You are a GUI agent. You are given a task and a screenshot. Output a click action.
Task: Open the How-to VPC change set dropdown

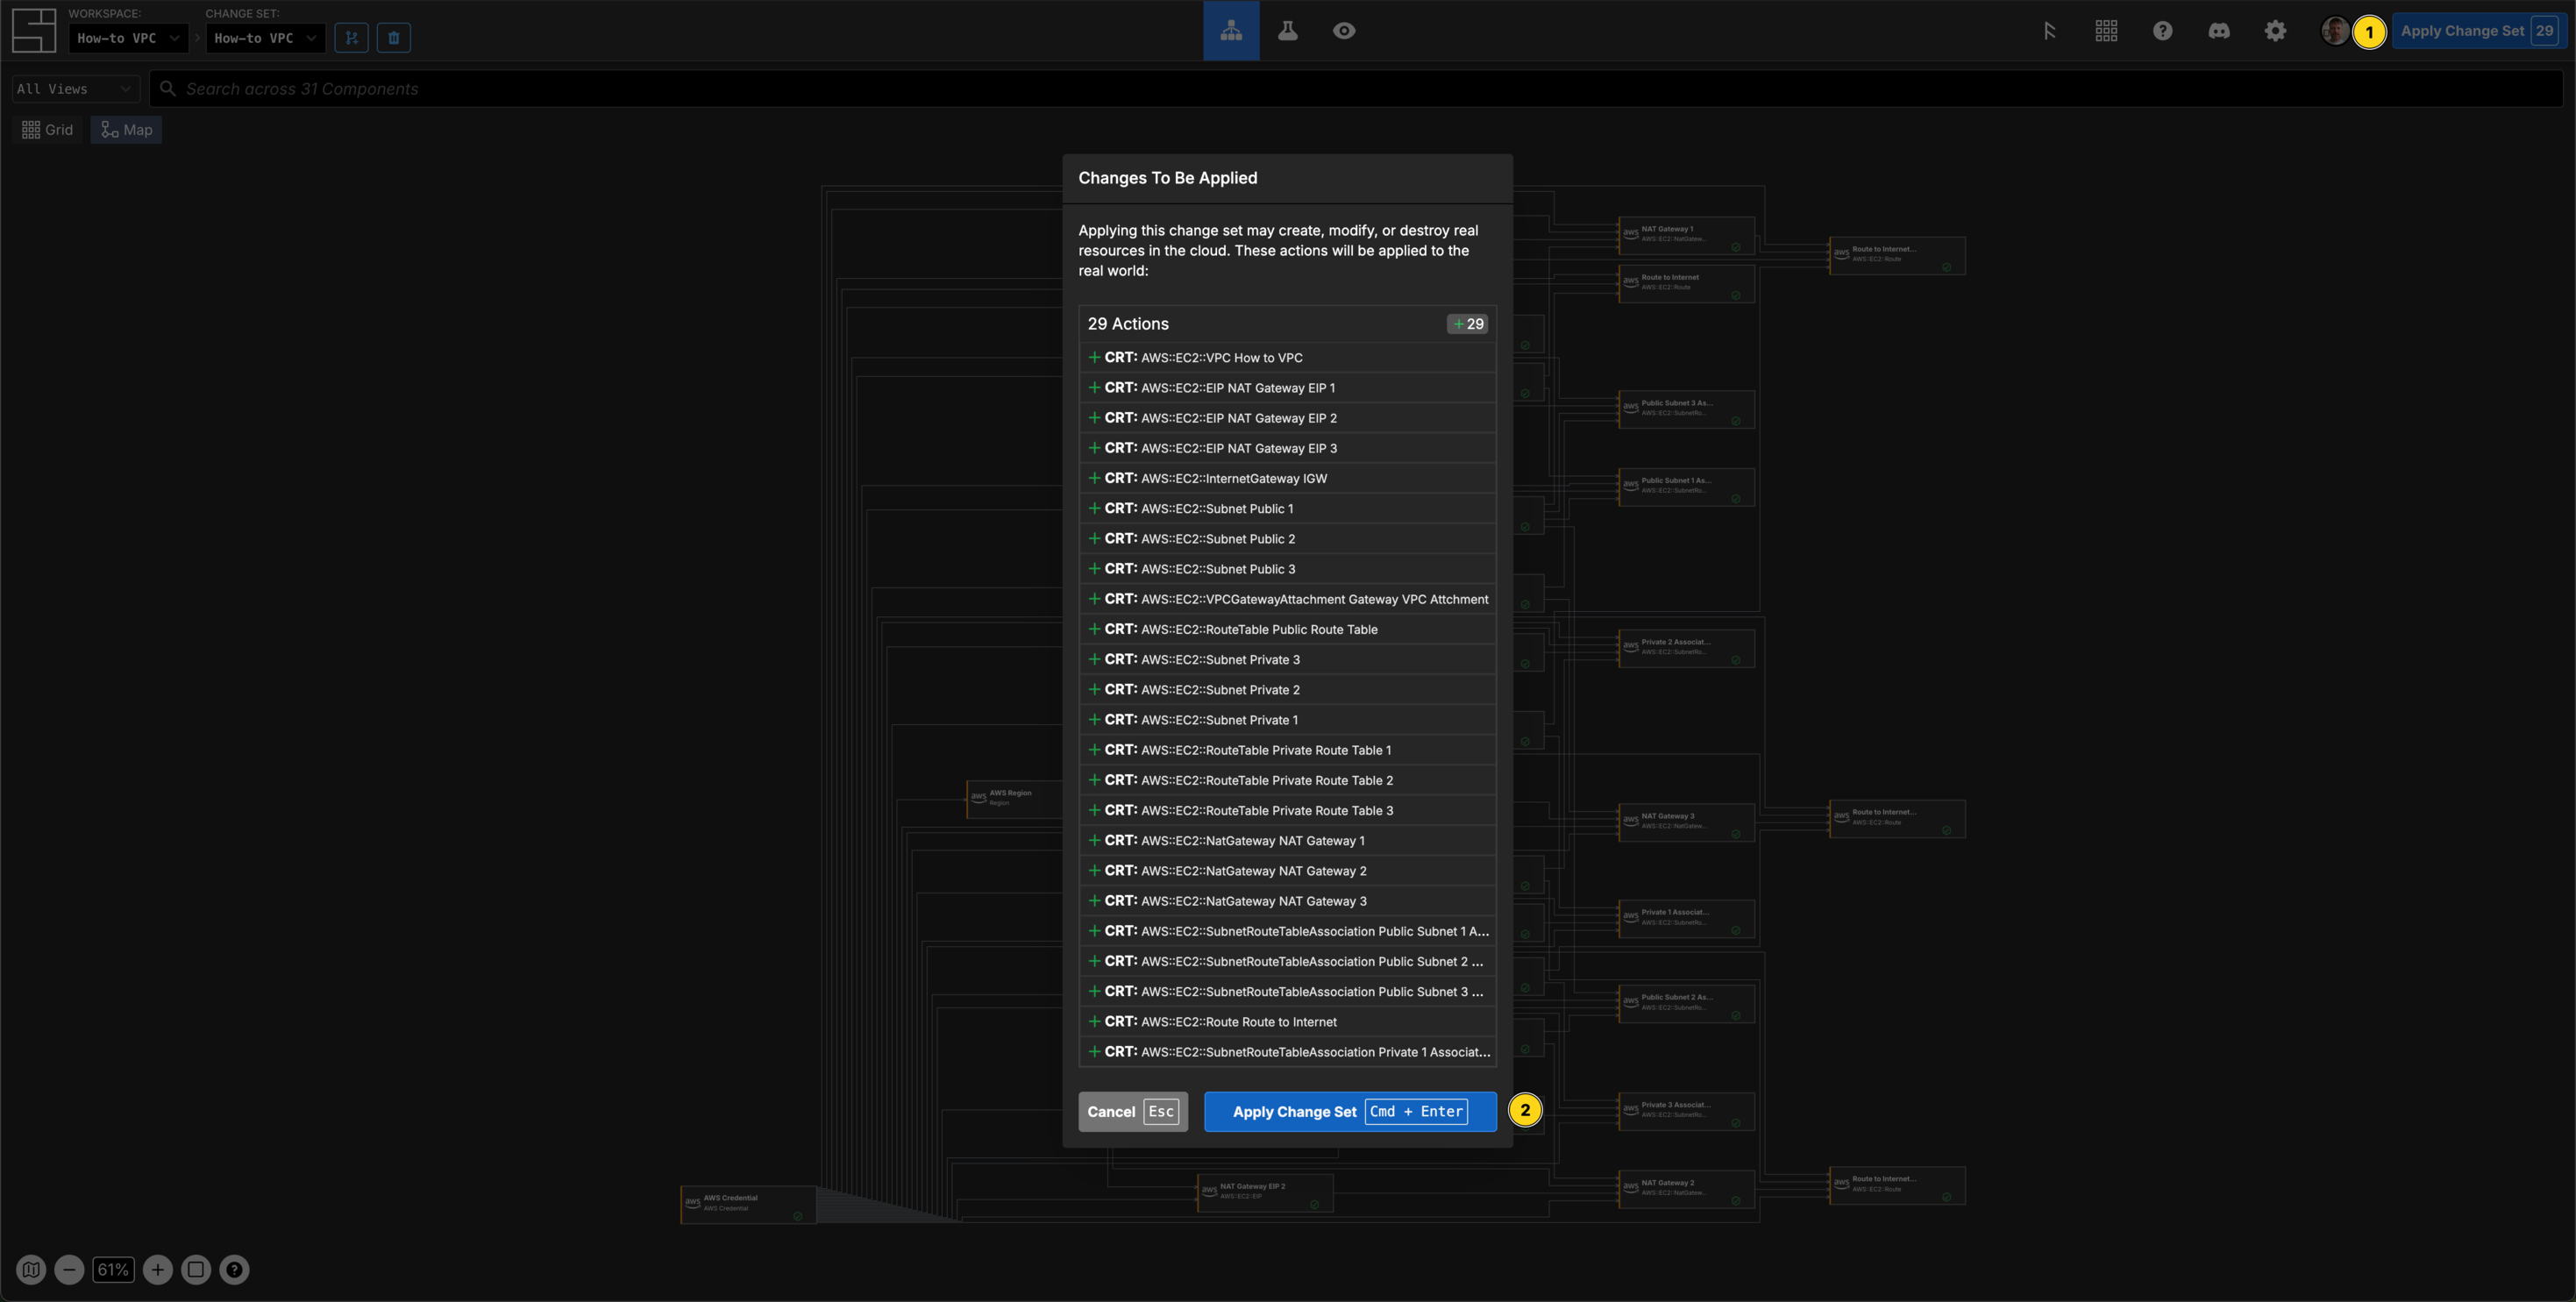pos(265,38)
